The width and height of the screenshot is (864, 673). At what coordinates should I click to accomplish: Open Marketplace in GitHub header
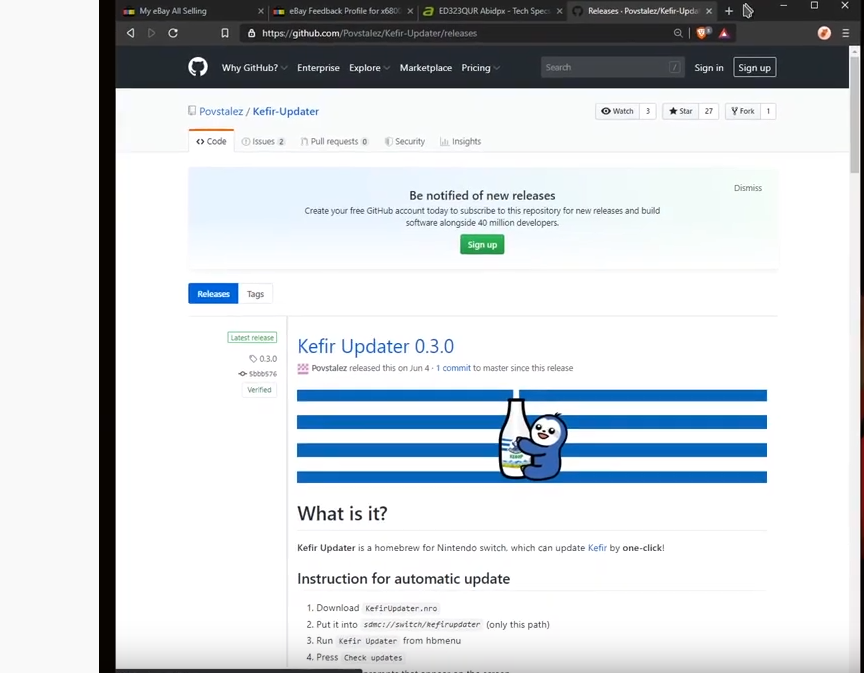[425, 67]
